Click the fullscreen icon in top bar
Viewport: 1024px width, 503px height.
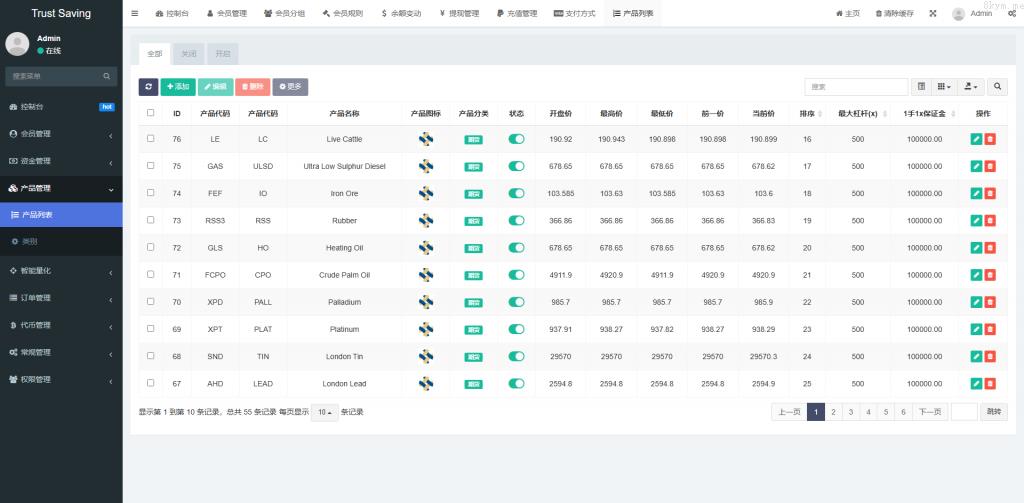pos(933,14)
